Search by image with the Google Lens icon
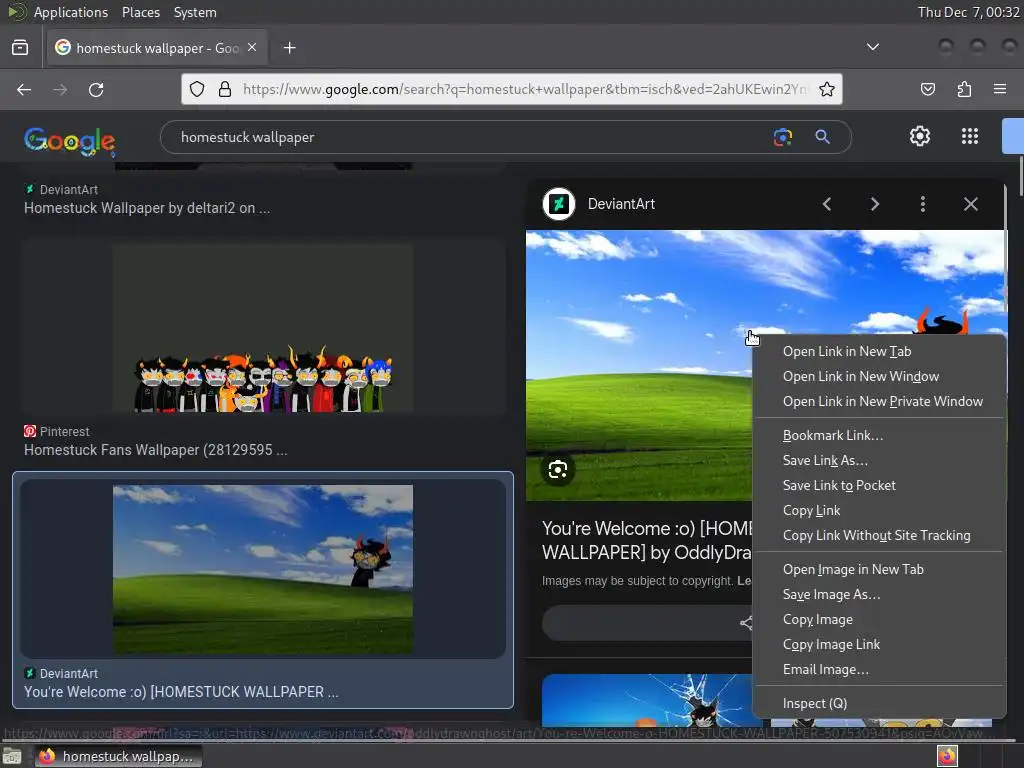Image resolution: width=1024 pixels, height=768 pixels. click(x=782, y=137)
